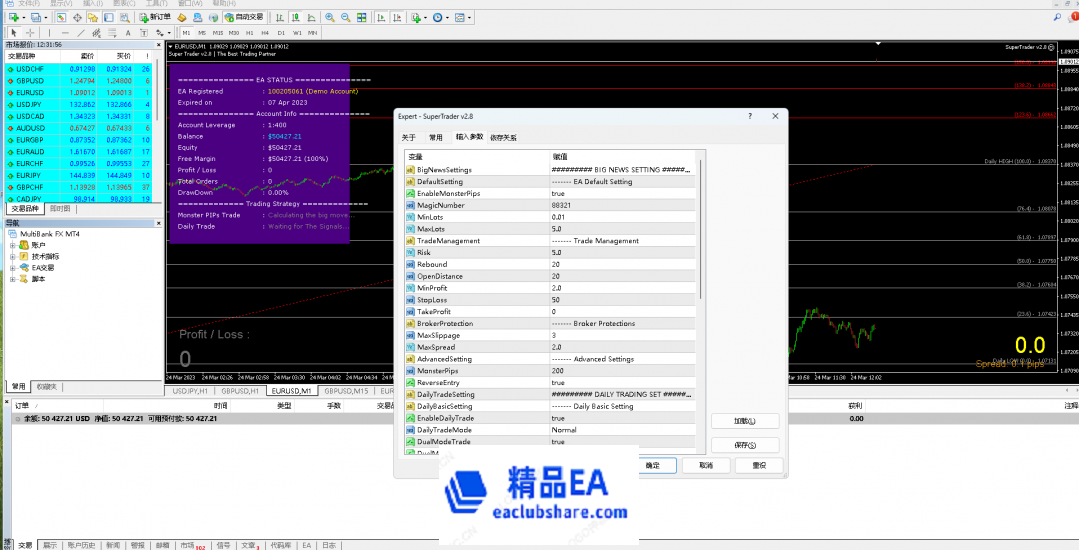
Task: Toggle the Navigator star-folder icon
Action: pyautogui.click(x=93, y=17)
